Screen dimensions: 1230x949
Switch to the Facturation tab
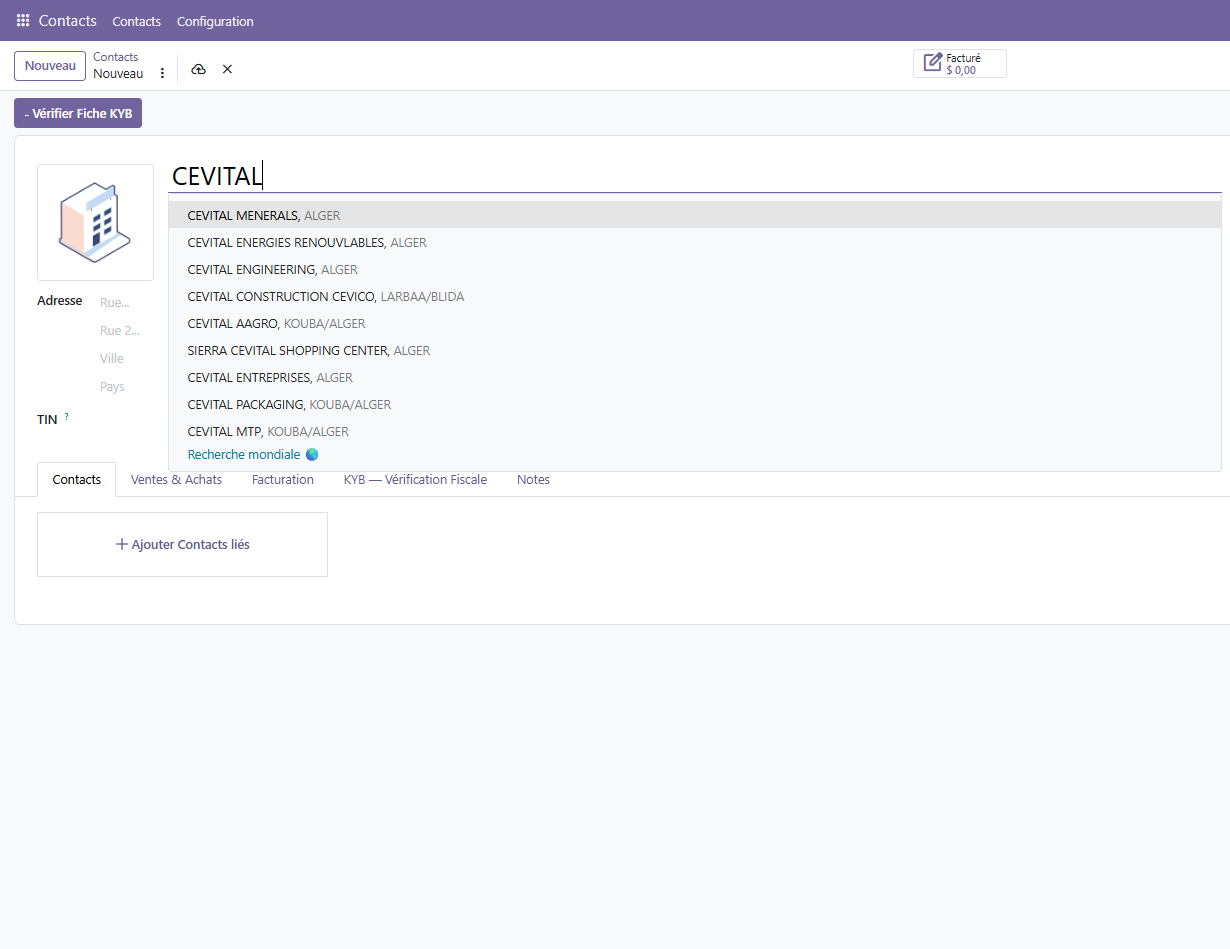[x=283, y=479]
